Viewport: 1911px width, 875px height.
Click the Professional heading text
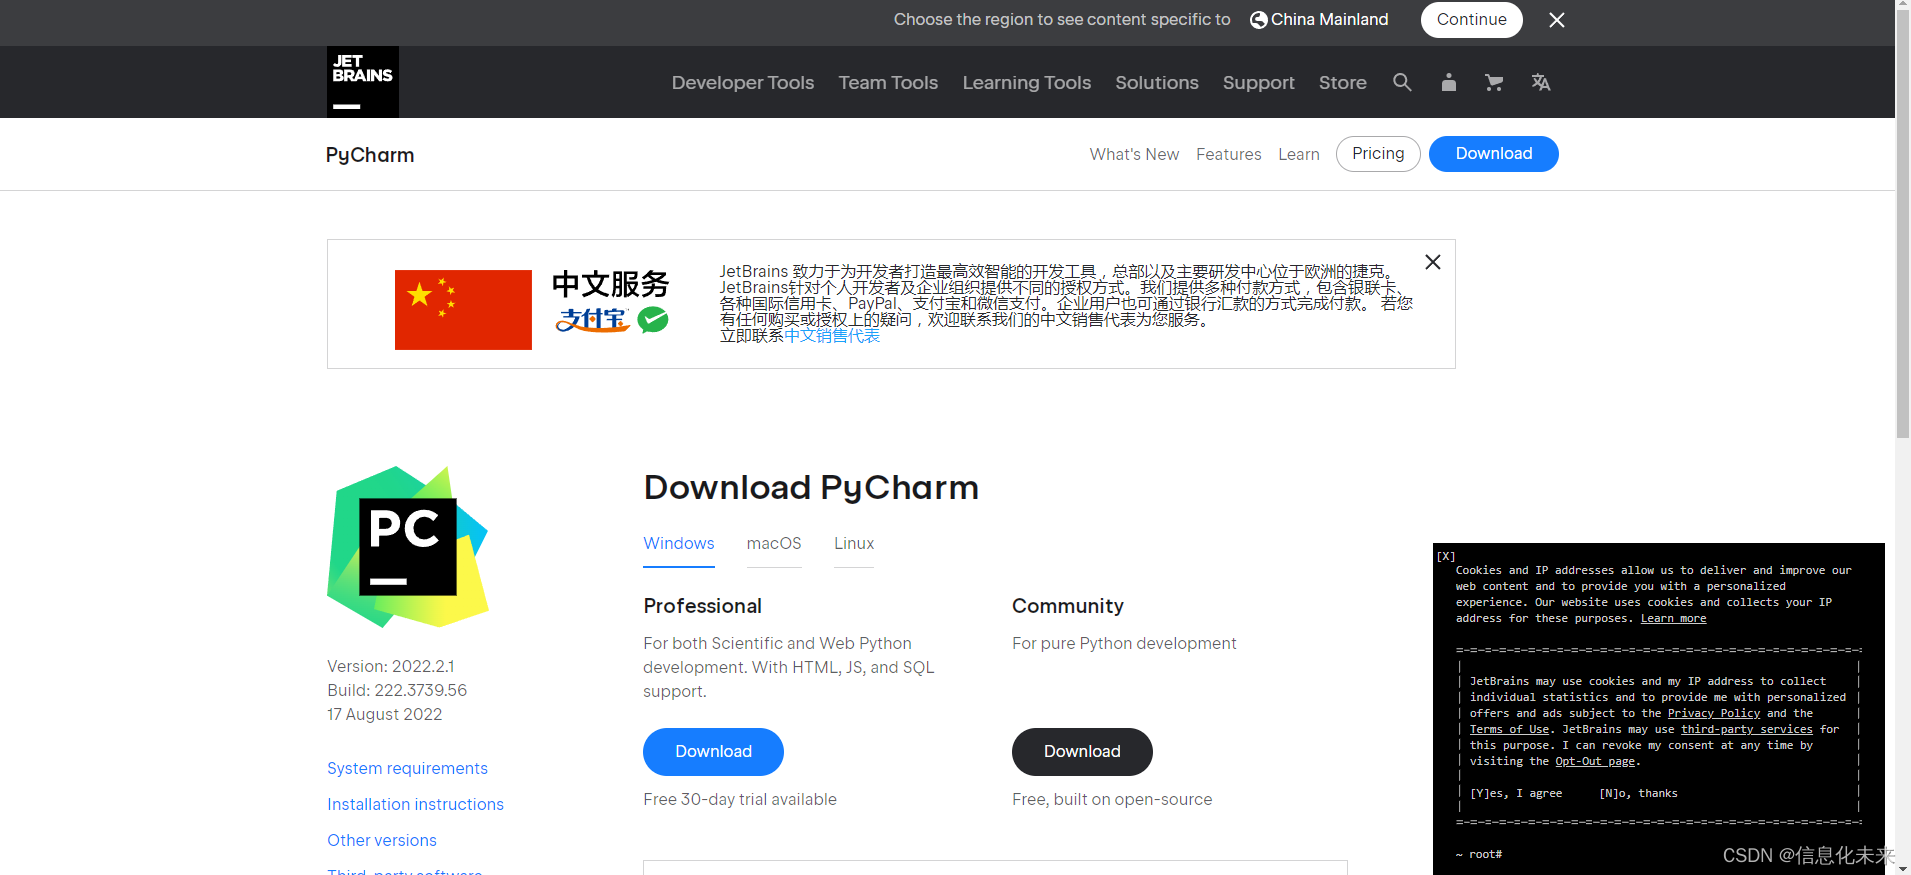click(x=703, y=606)
